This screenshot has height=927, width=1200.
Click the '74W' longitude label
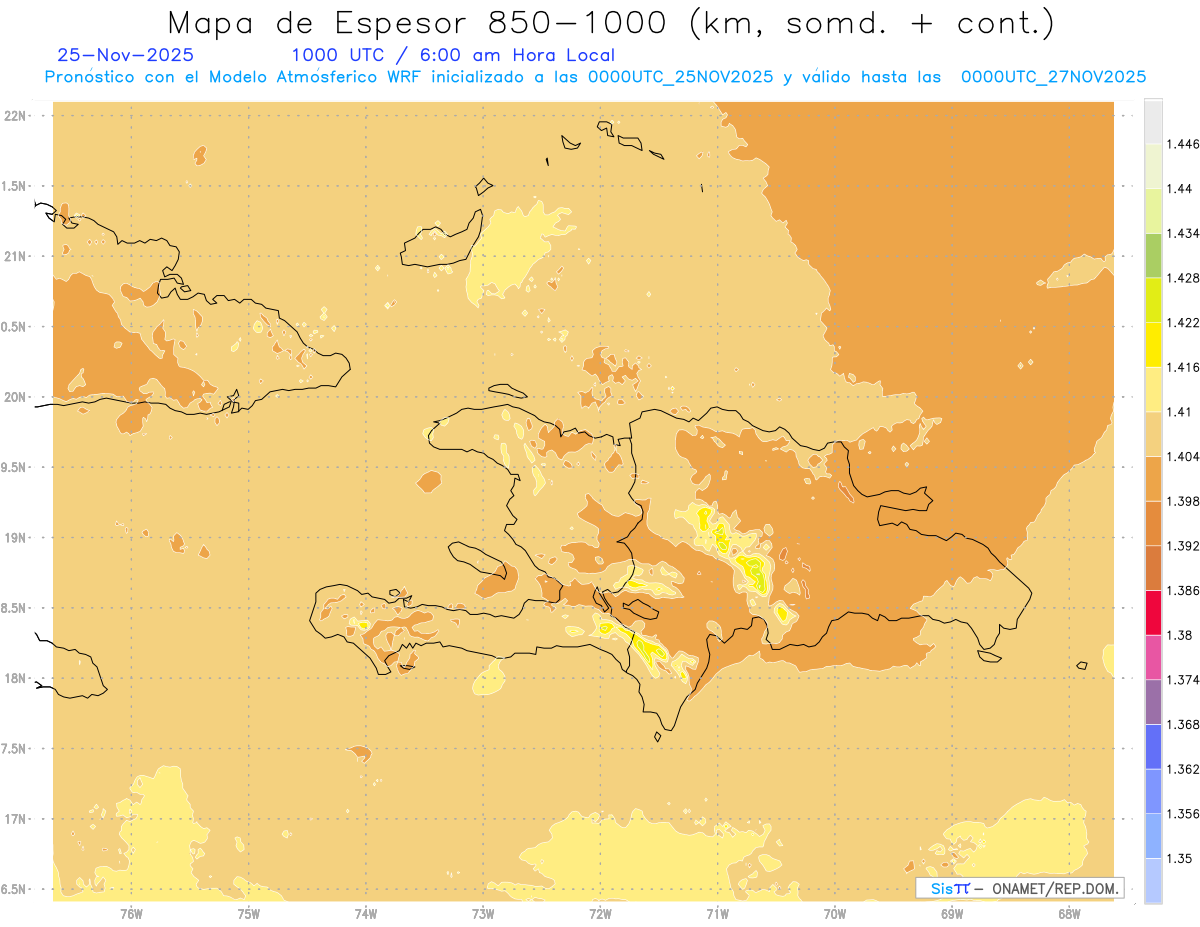click(x=366, y=914)
